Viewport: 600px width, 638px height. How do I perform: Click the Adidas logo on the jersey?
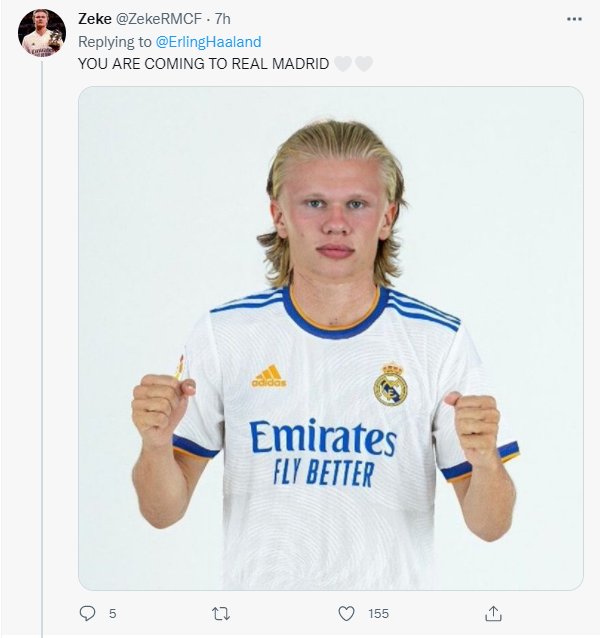coord(268,376)
